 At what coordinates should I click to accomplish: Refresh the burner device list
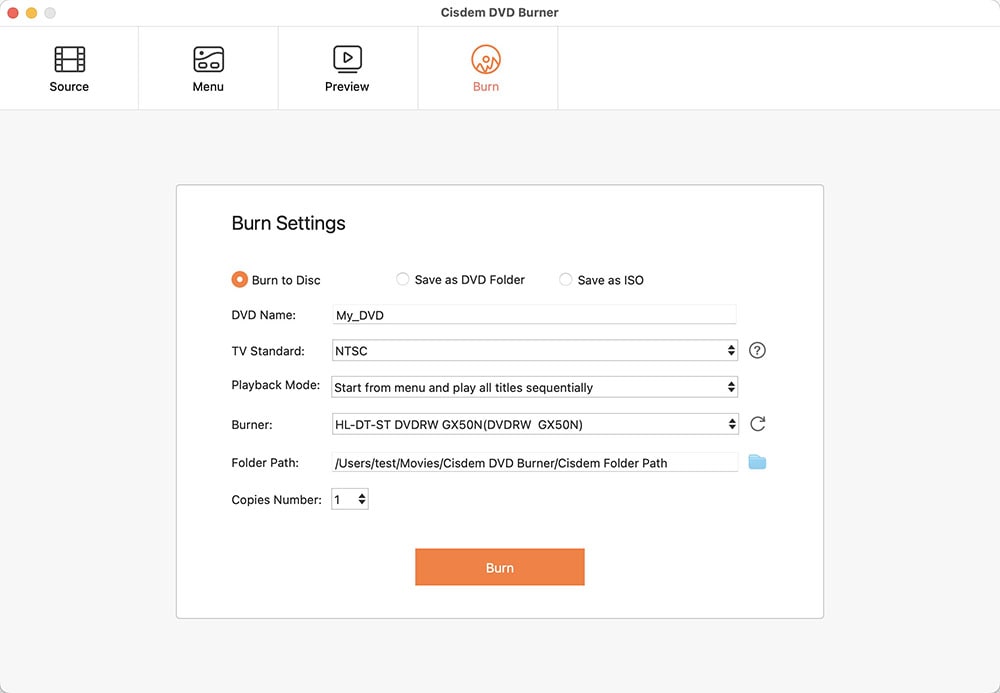point(757,423)
